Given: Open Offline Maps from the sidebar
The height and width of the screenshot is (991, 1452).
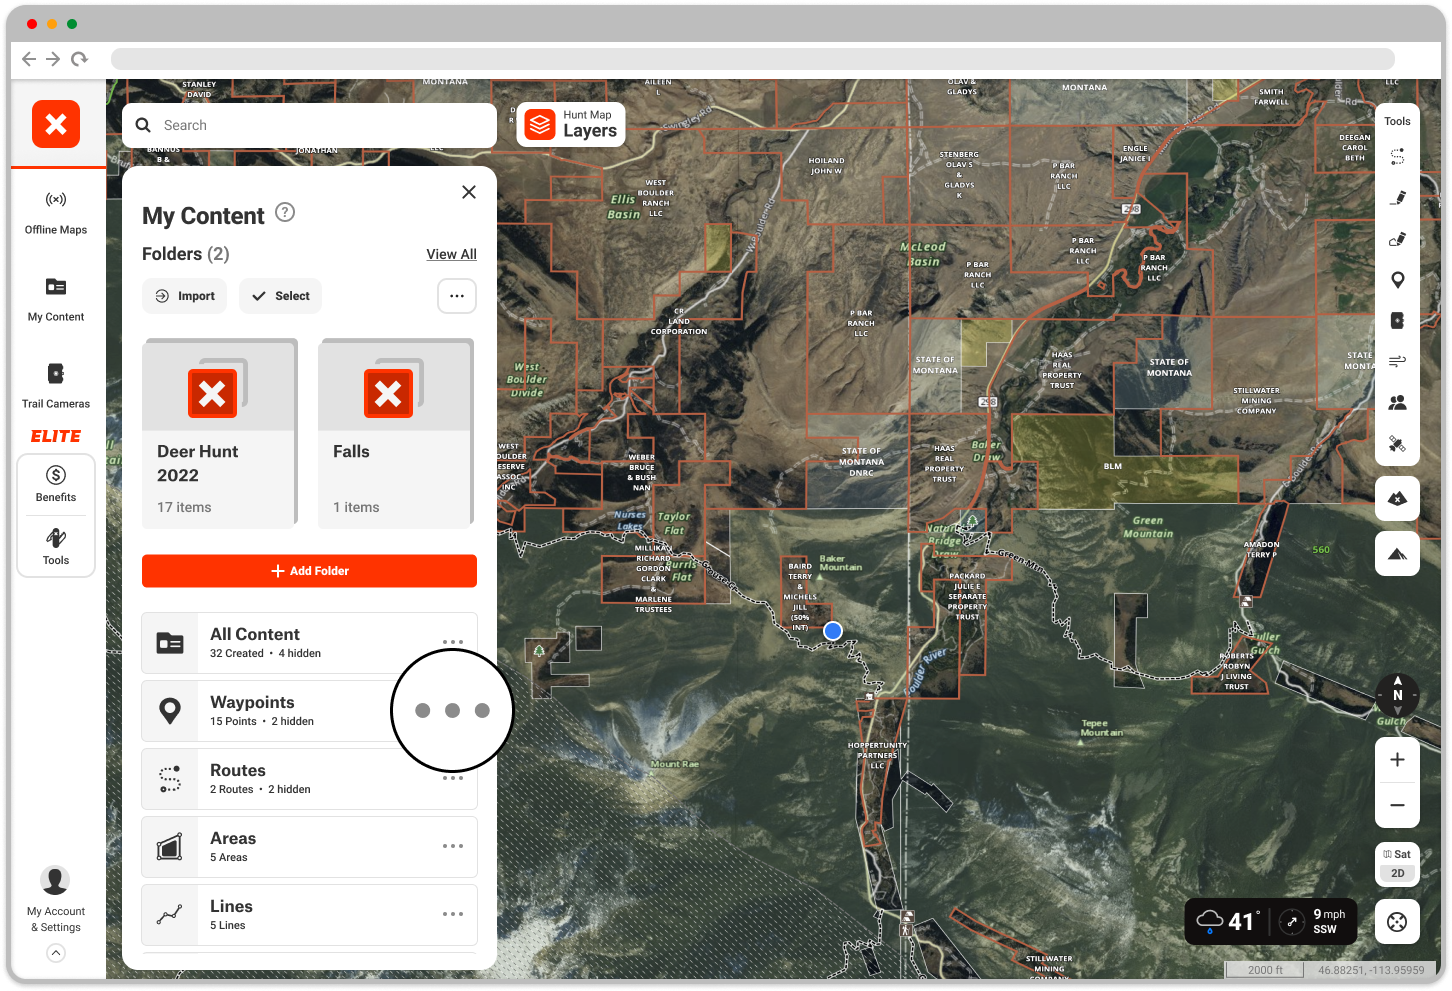Looking at the screenshot, I should coord(56,213).
